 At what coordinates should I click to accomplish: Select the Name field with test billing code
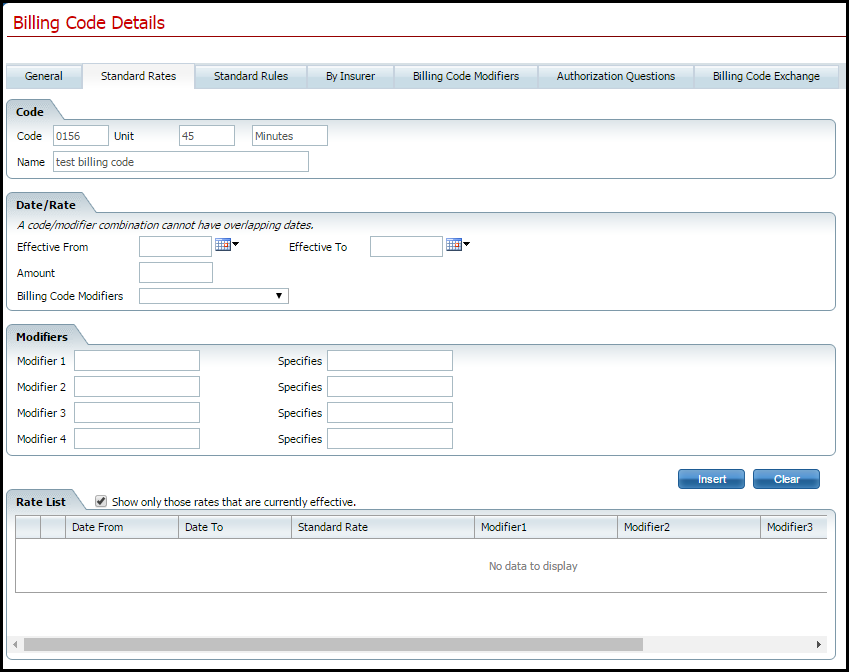(x=181, y=162)
